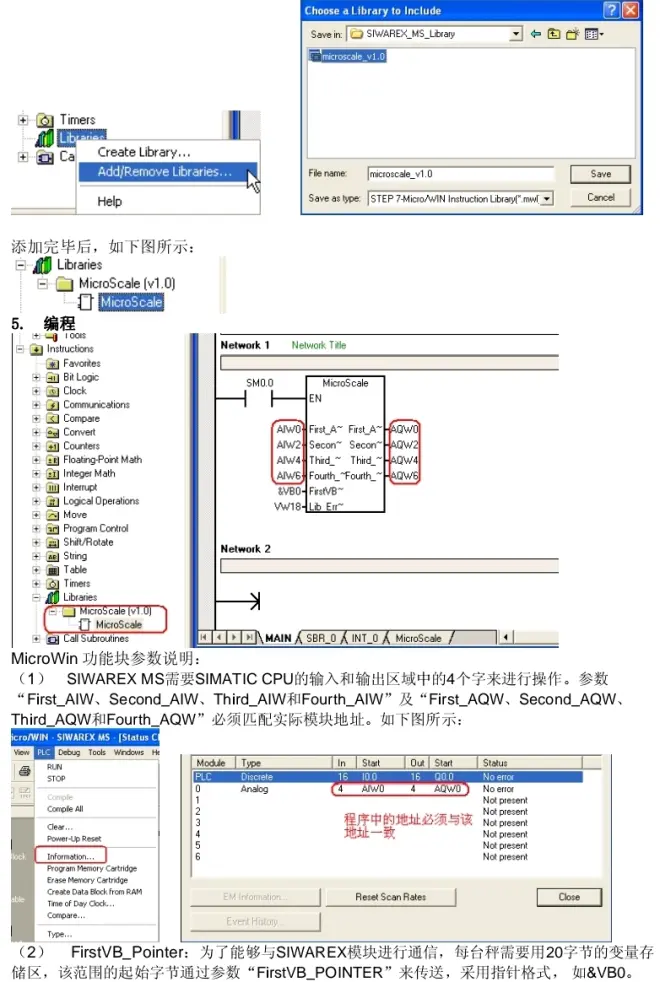Open the Debug menu

pyautogui.click(x=69, y=752)
